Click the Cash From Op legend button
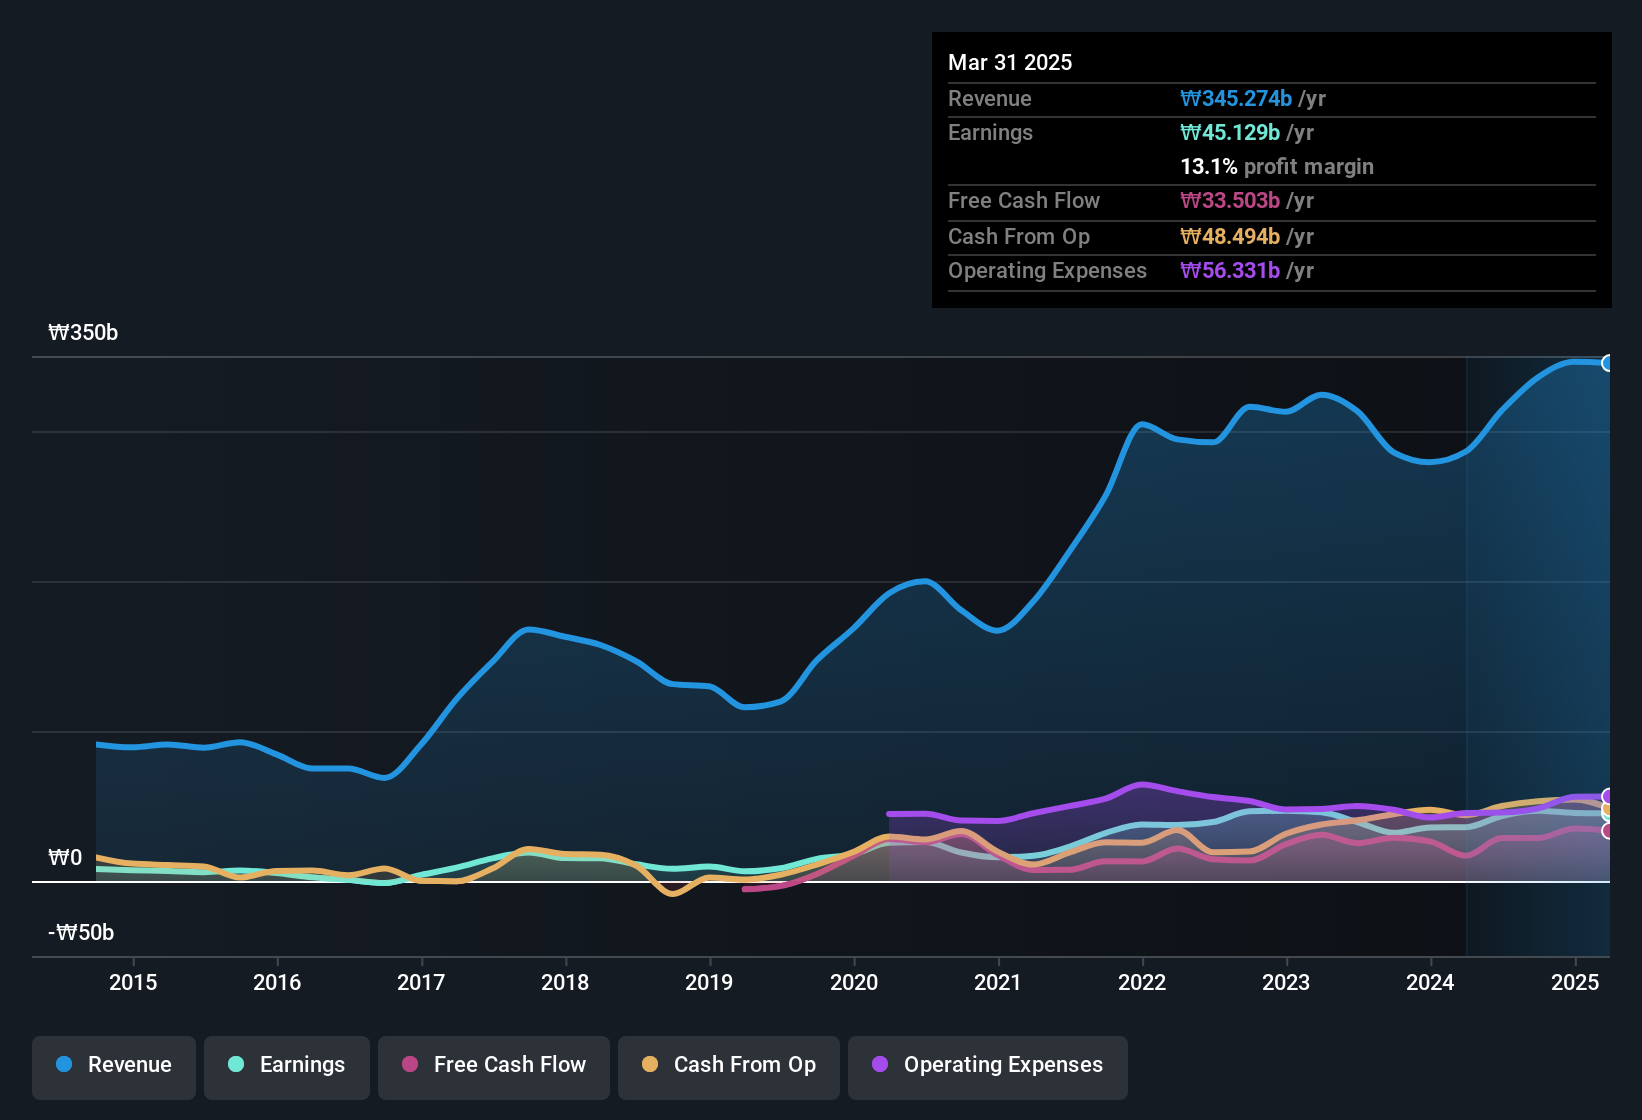 point(729,1065)
